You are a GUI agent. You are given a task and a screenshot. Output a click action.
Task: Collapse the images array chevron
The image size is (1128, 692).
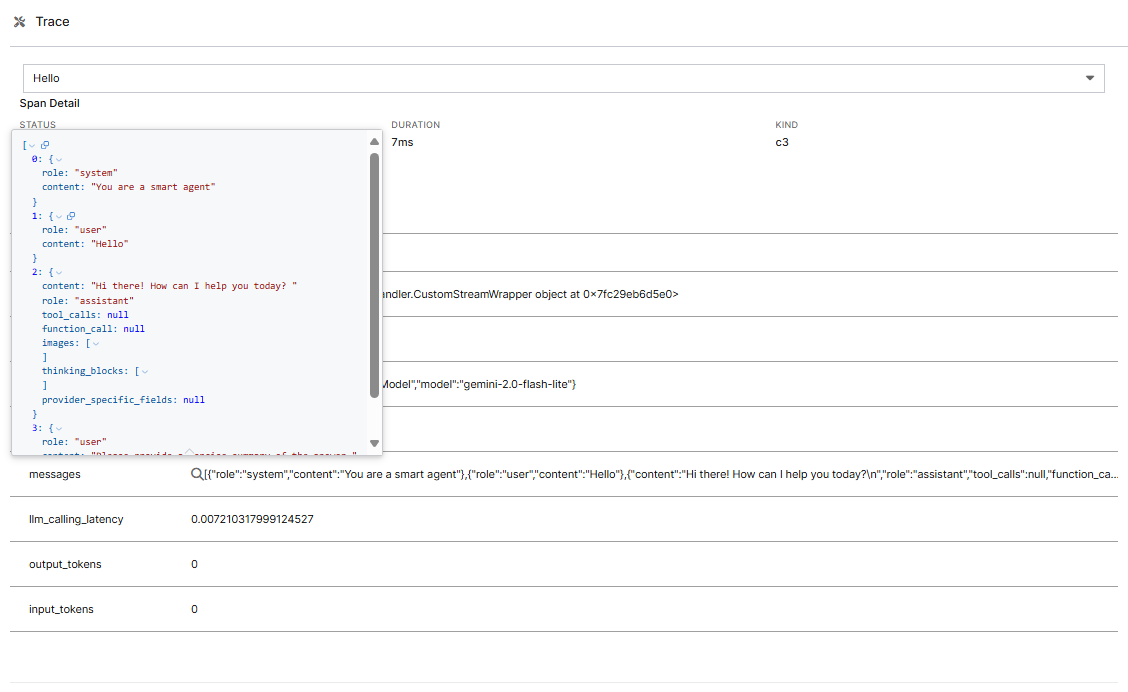pos(96,343)
